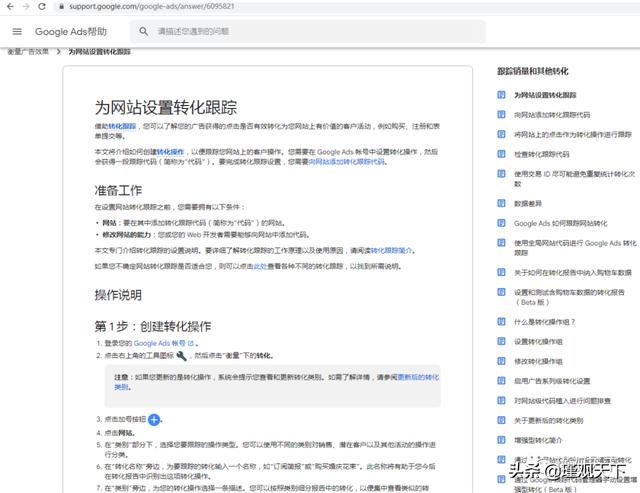This screenshot has width=640, height=493.
Task: Go back with the browser back arrow
Action: tap(10, 7)
